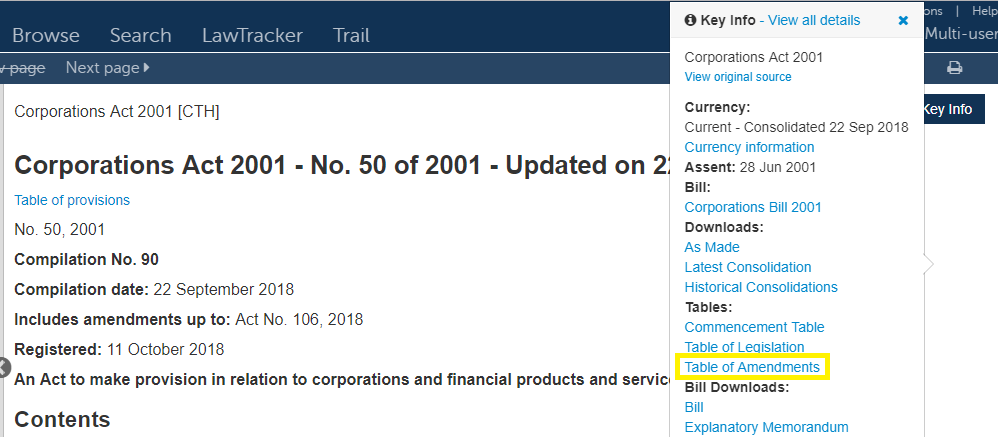The height and width of the screenshot is (437, 998).
Task: Go to Next page
Action: (108, 67)
